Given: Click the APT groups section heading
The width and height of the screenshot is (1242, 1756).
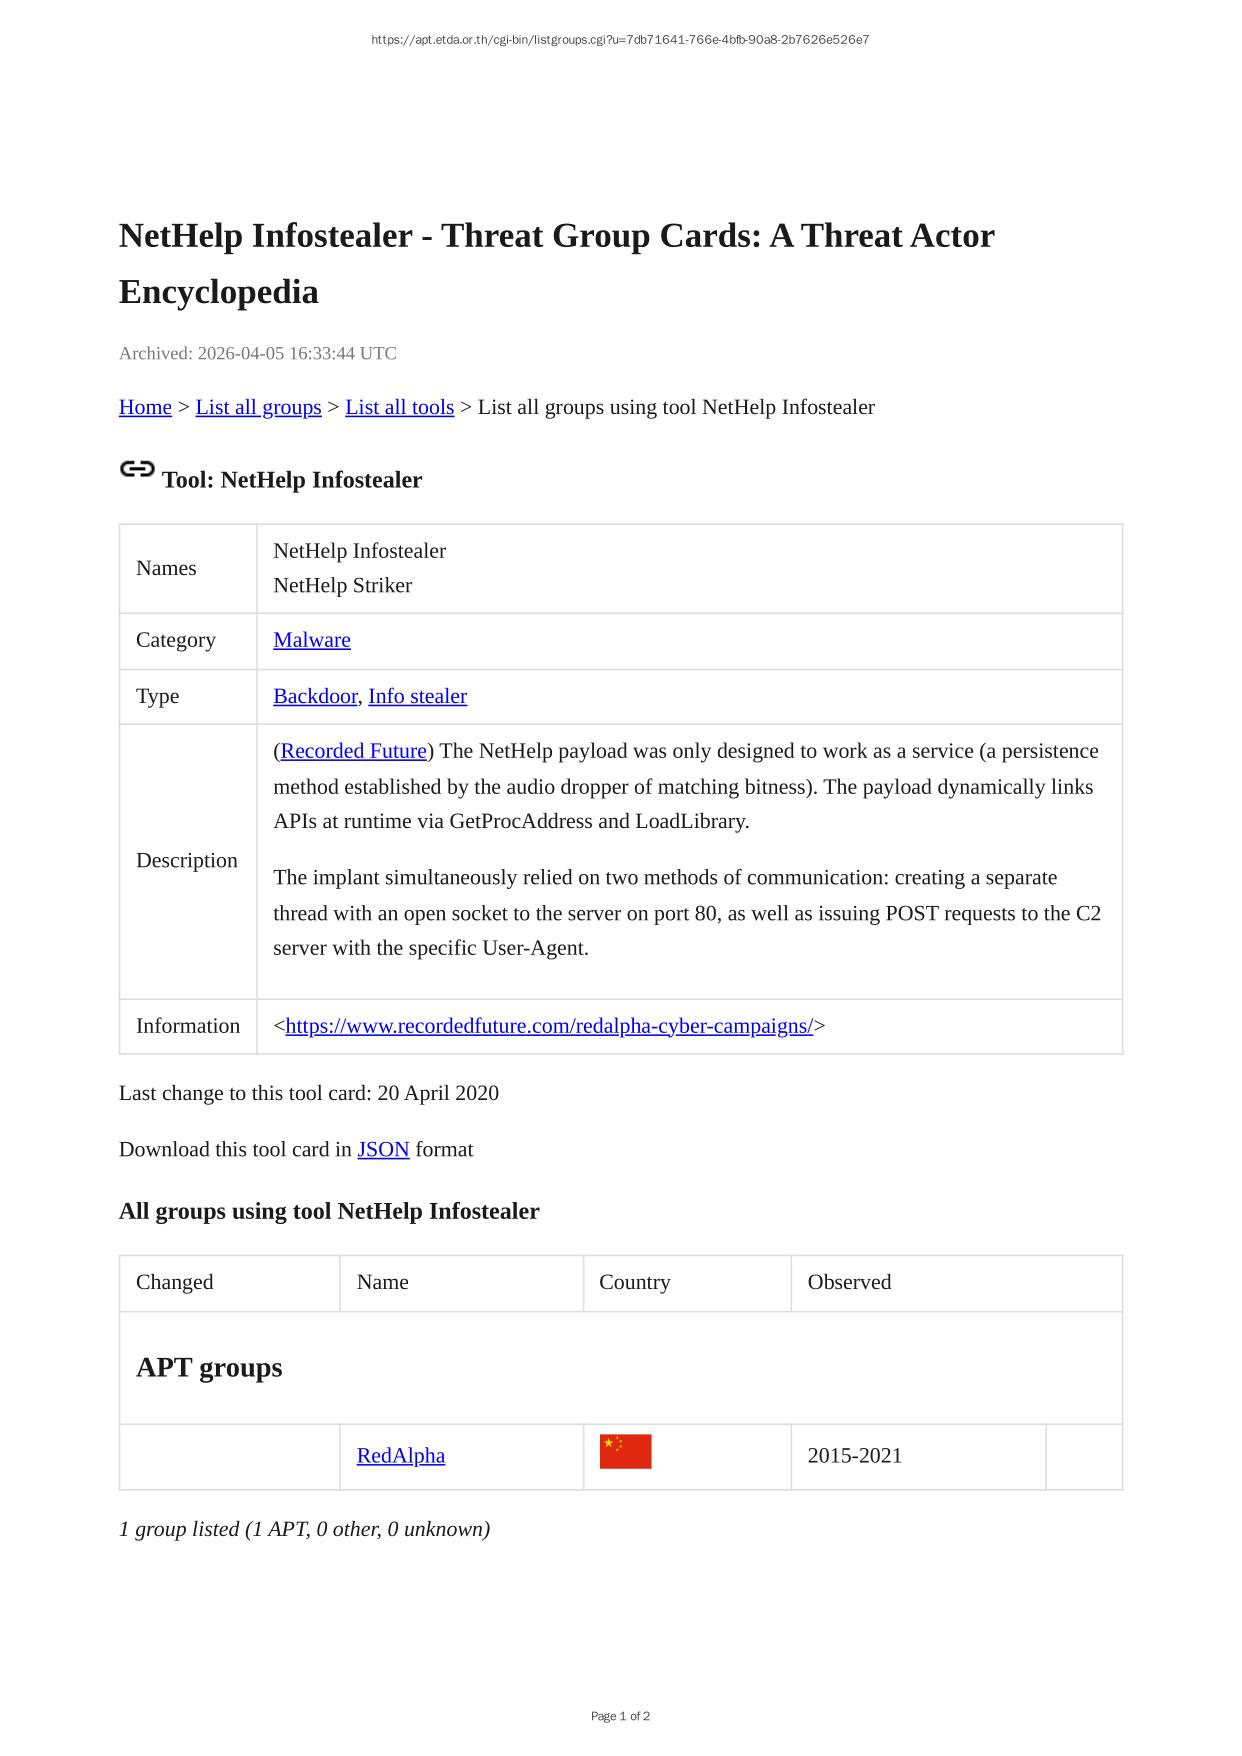Looking at the screenshot, I should (x=209, y=1367).
